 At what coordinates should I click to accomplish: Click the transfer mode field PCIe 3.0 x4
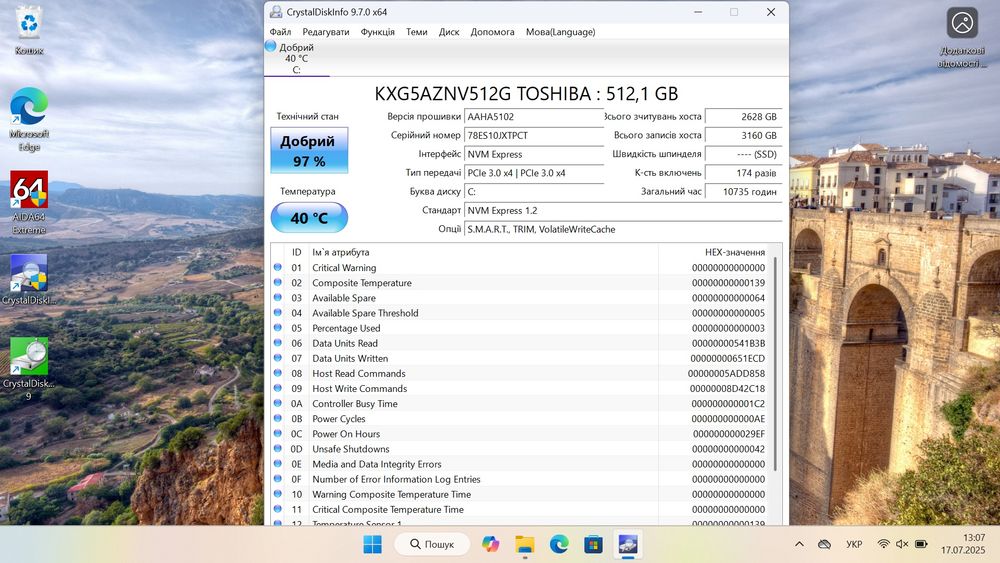[x=534, y=173]
